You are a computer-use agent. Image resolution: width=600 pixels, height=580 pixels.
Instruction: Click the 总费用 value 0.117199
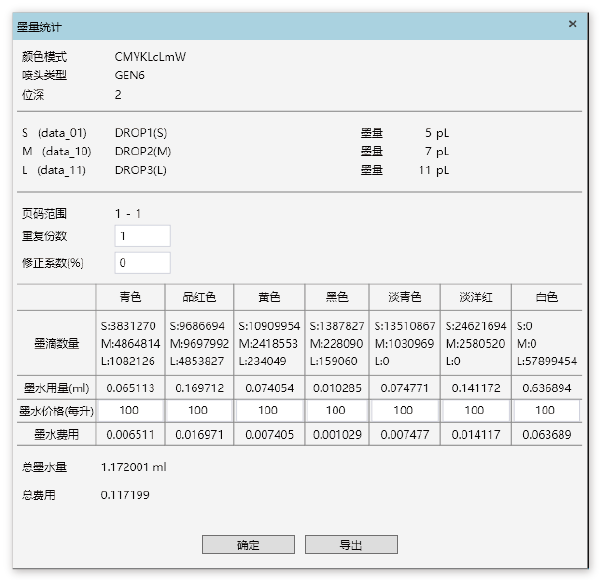126,494
